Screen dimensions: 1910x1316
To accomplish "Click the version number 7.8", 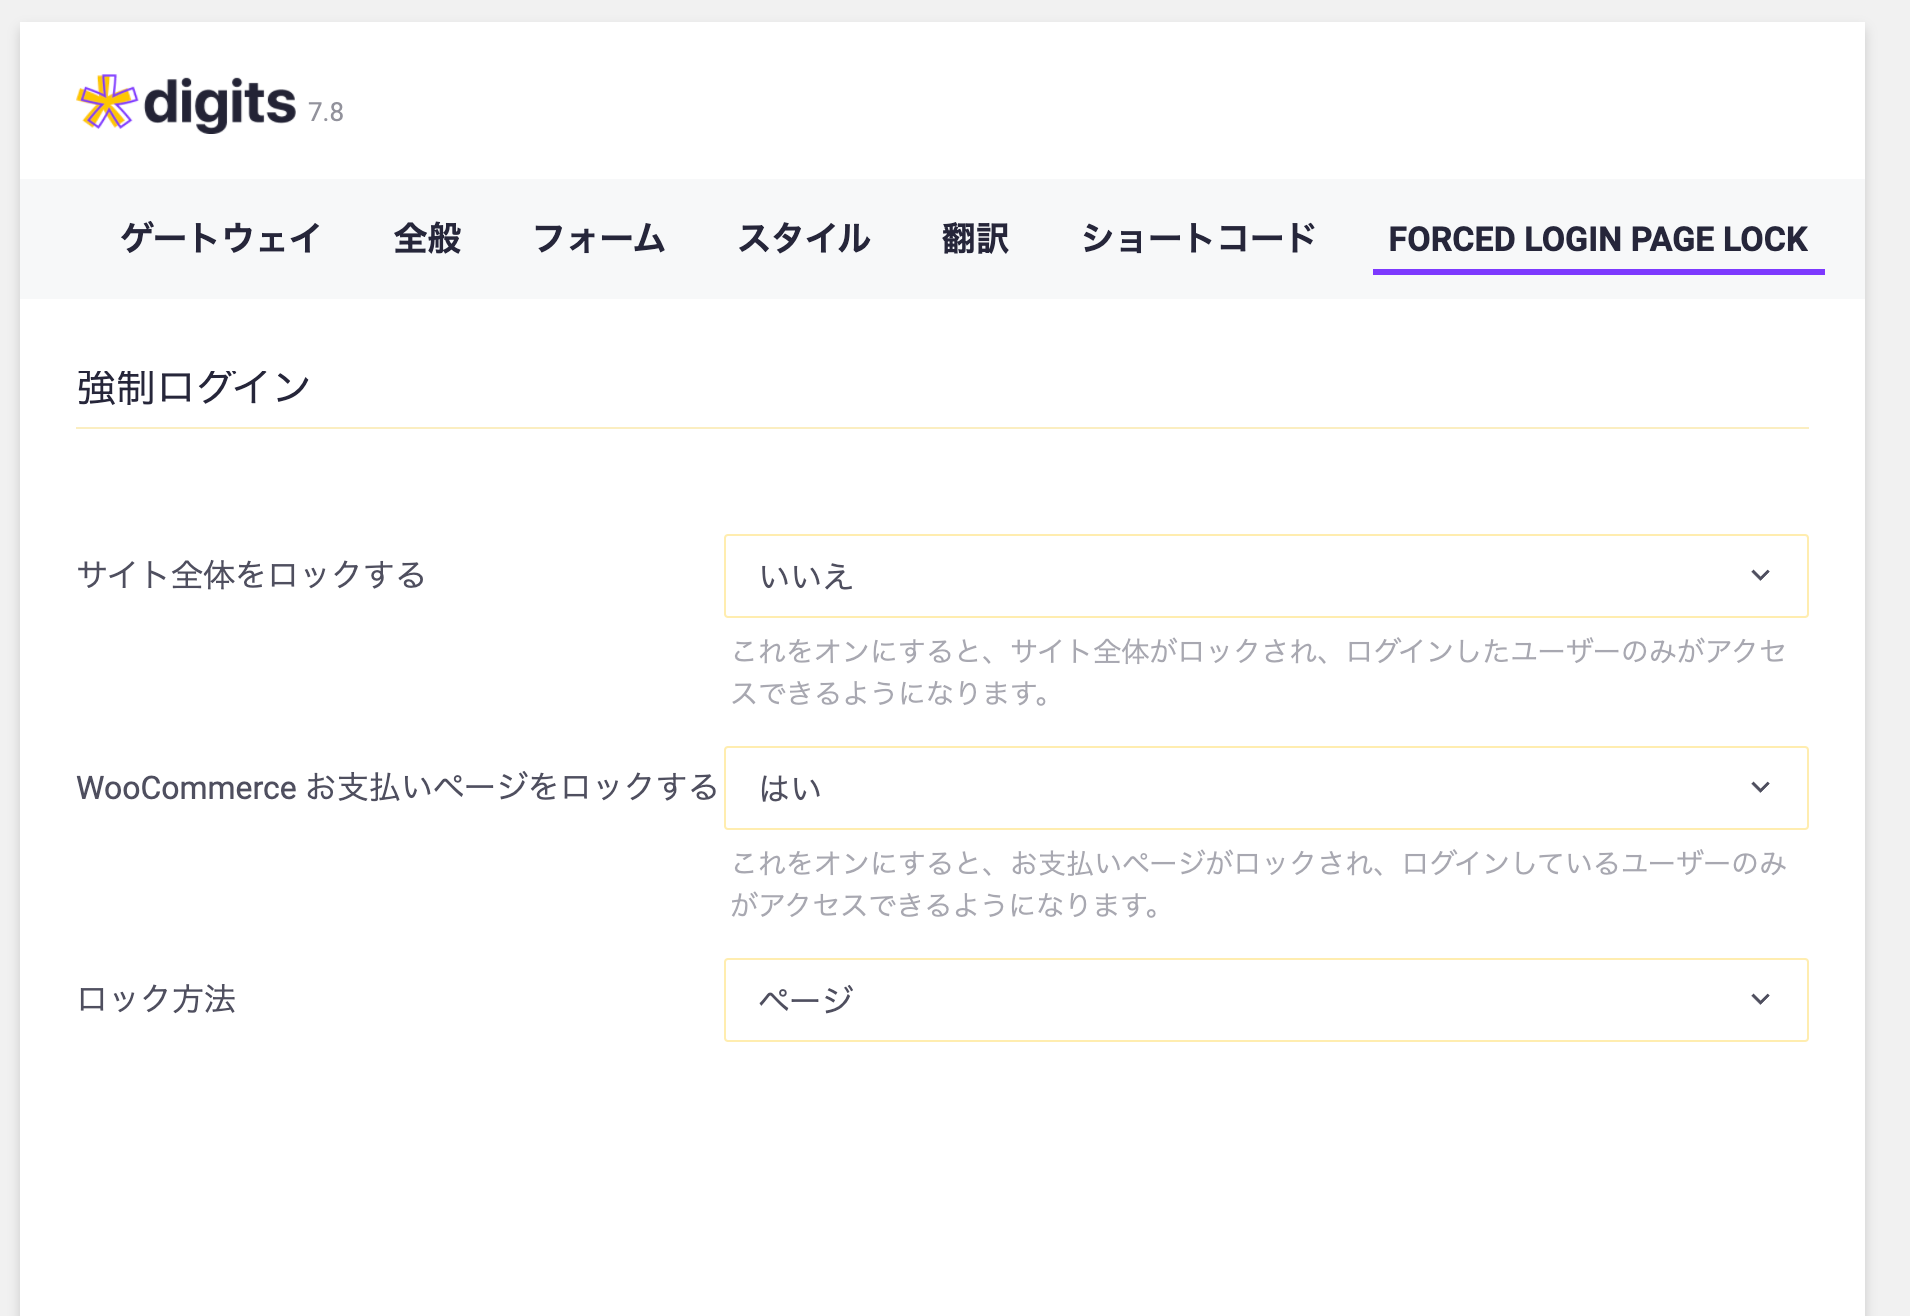I will coord(325,112).
